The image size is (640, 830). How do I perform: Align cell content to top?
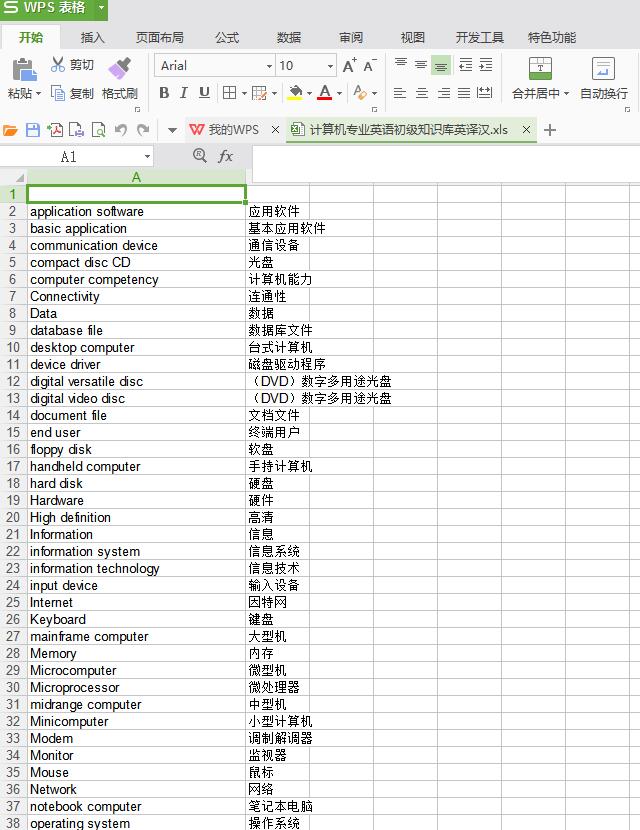pos(401,65)
